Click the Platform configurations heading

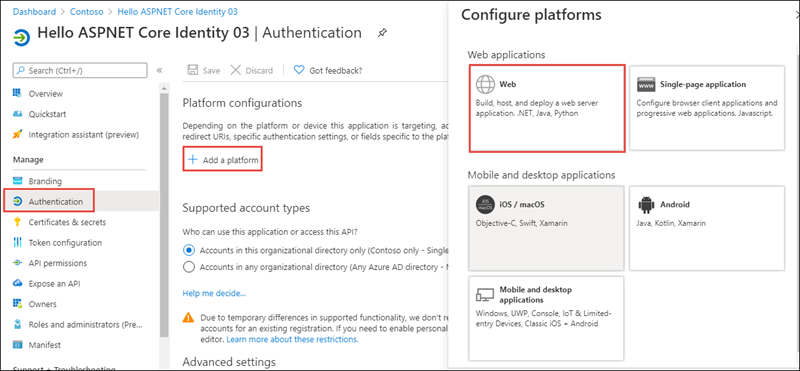242,103
